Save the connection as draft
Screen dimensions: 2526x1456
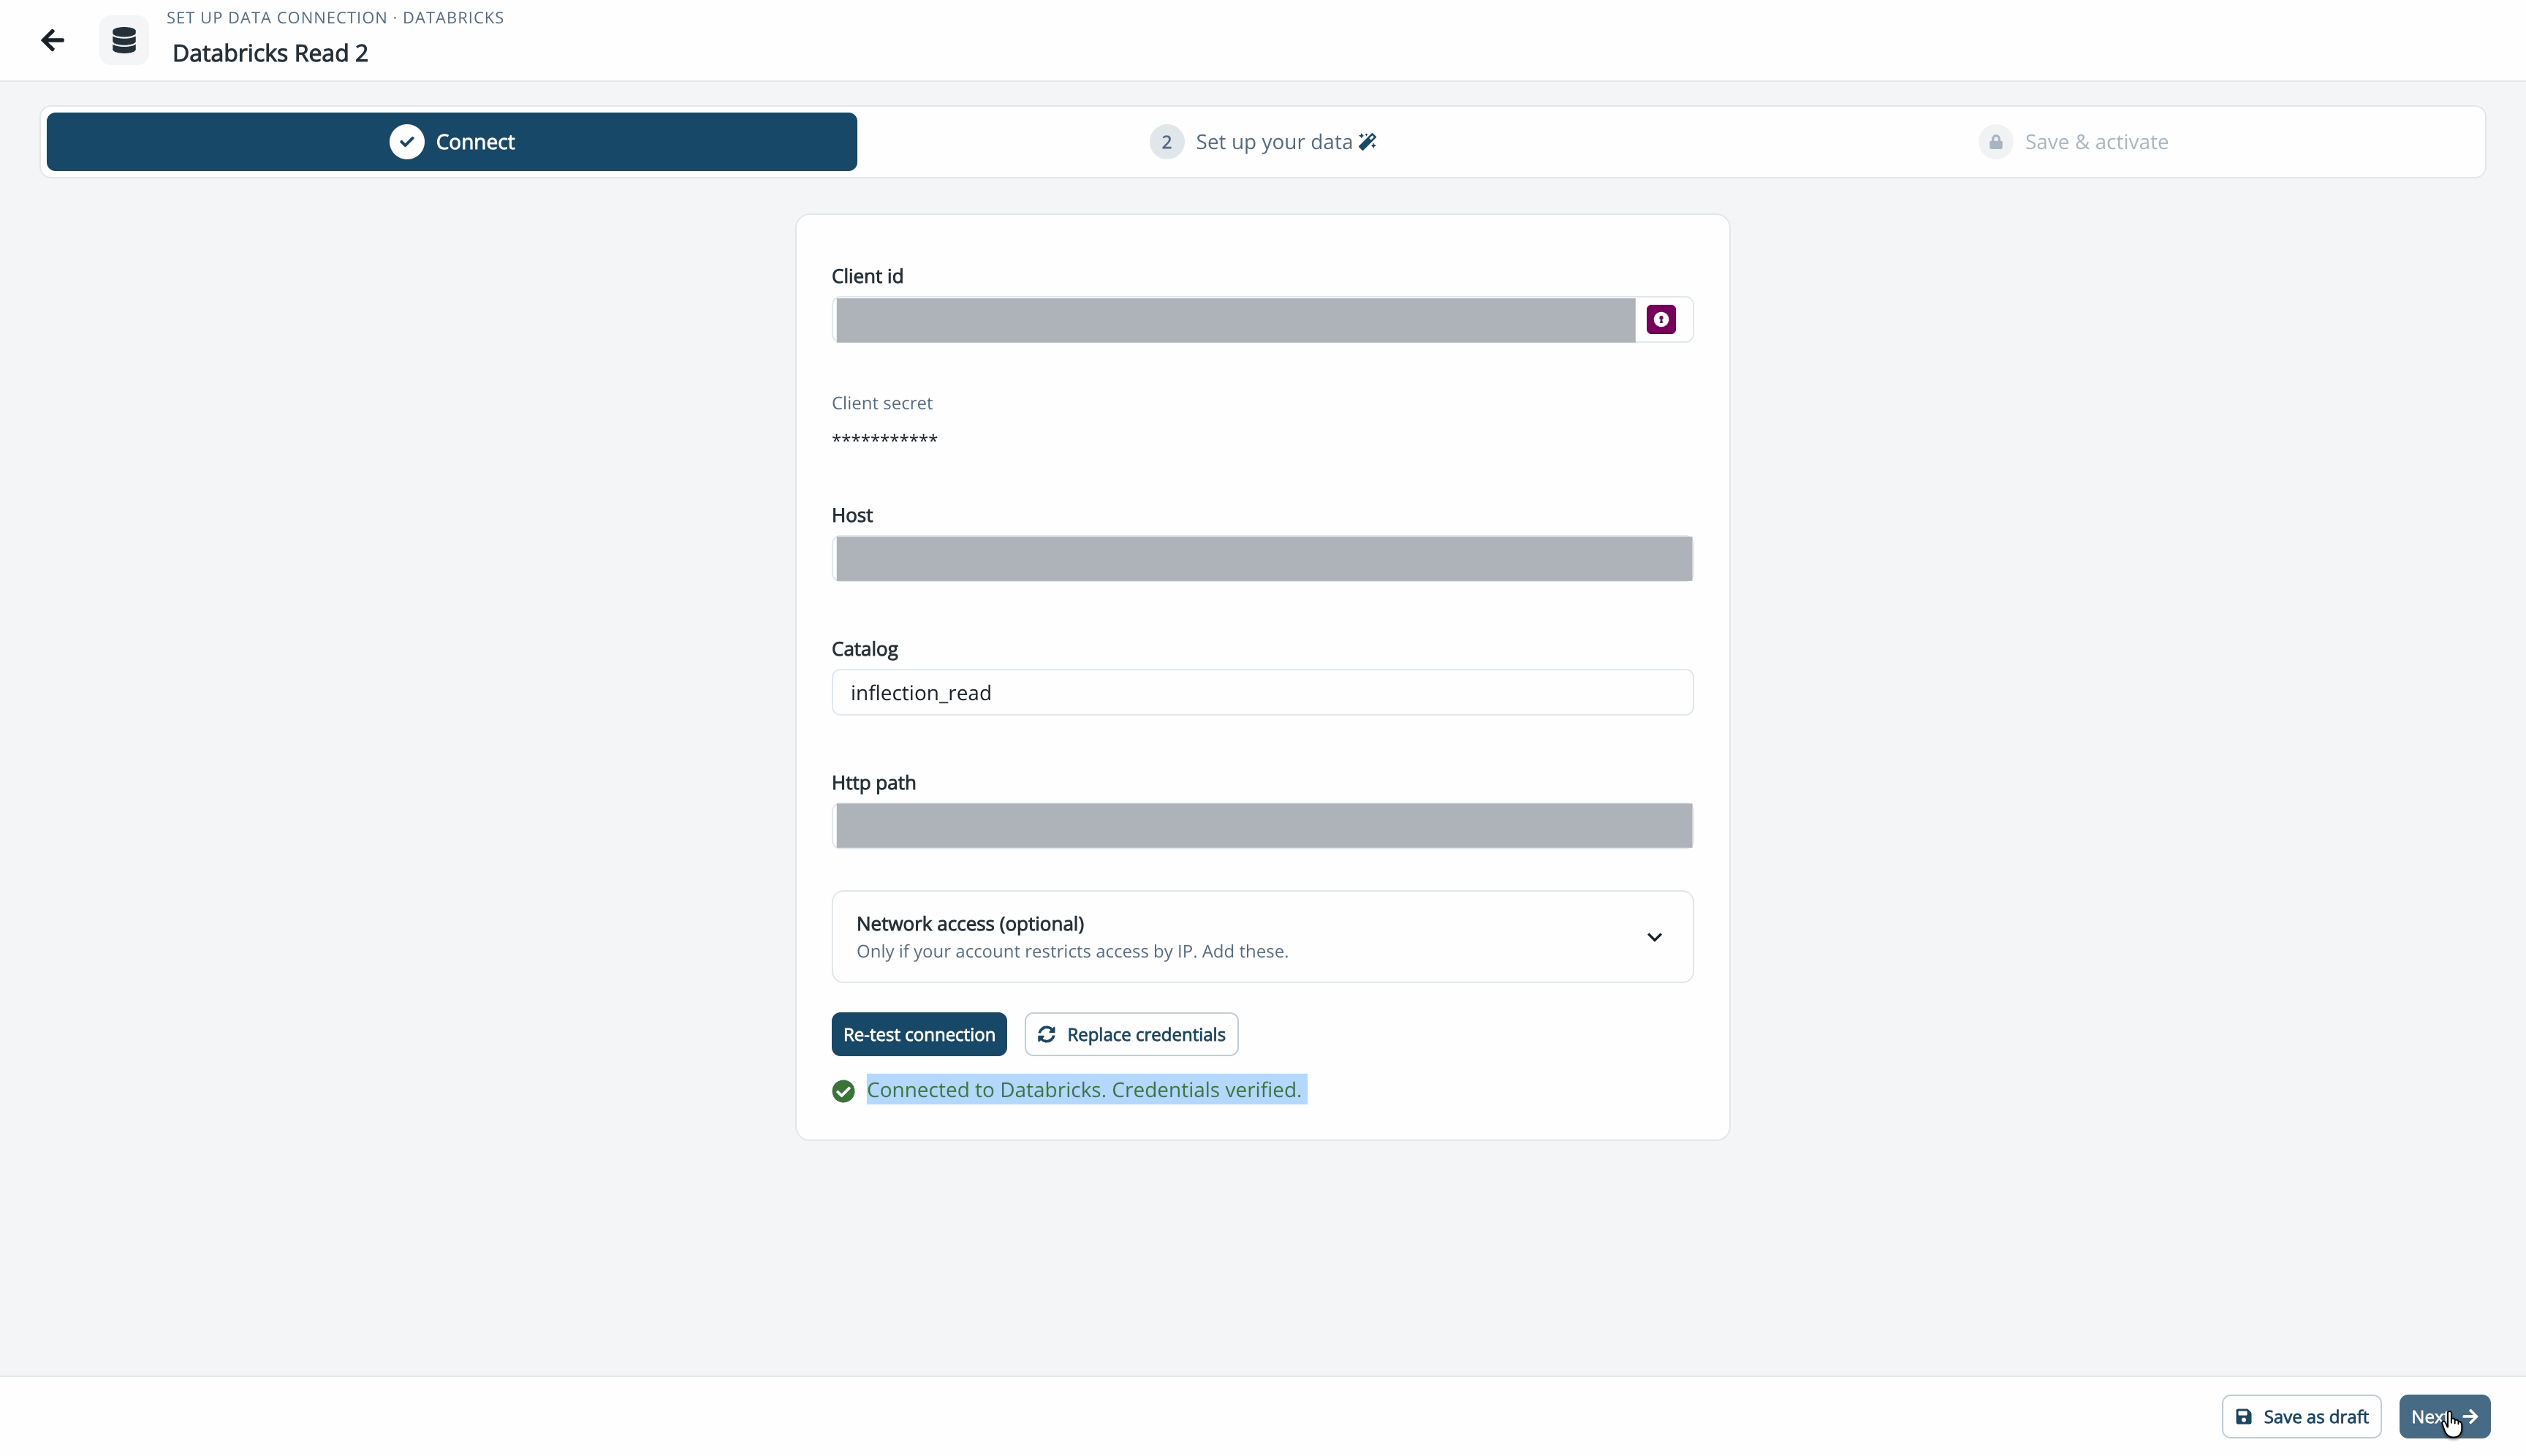(x=2301, y=1417)
